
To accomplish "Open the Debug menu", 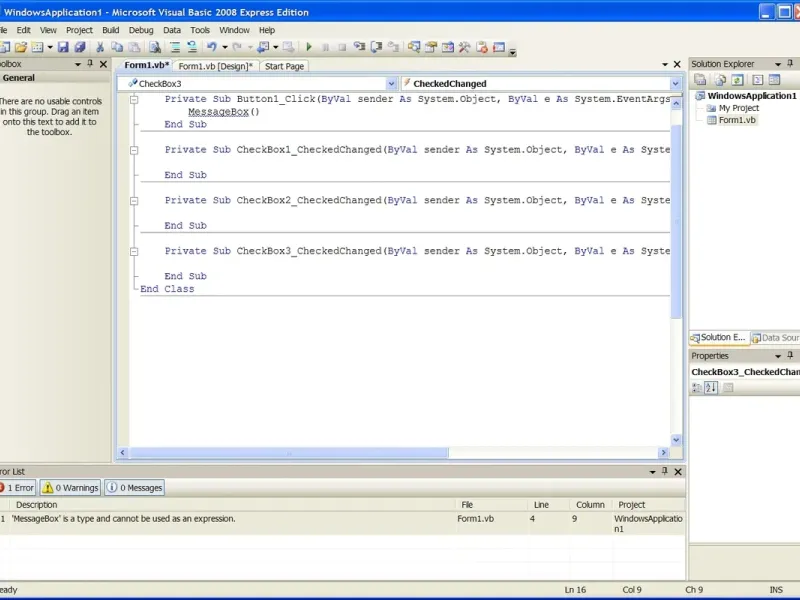I will (141, 30).
